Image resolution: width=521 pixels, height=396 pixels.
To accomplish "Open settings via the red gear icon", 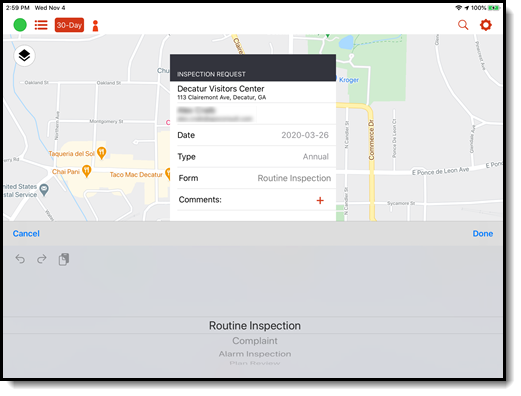I will (x=486, y=25).
